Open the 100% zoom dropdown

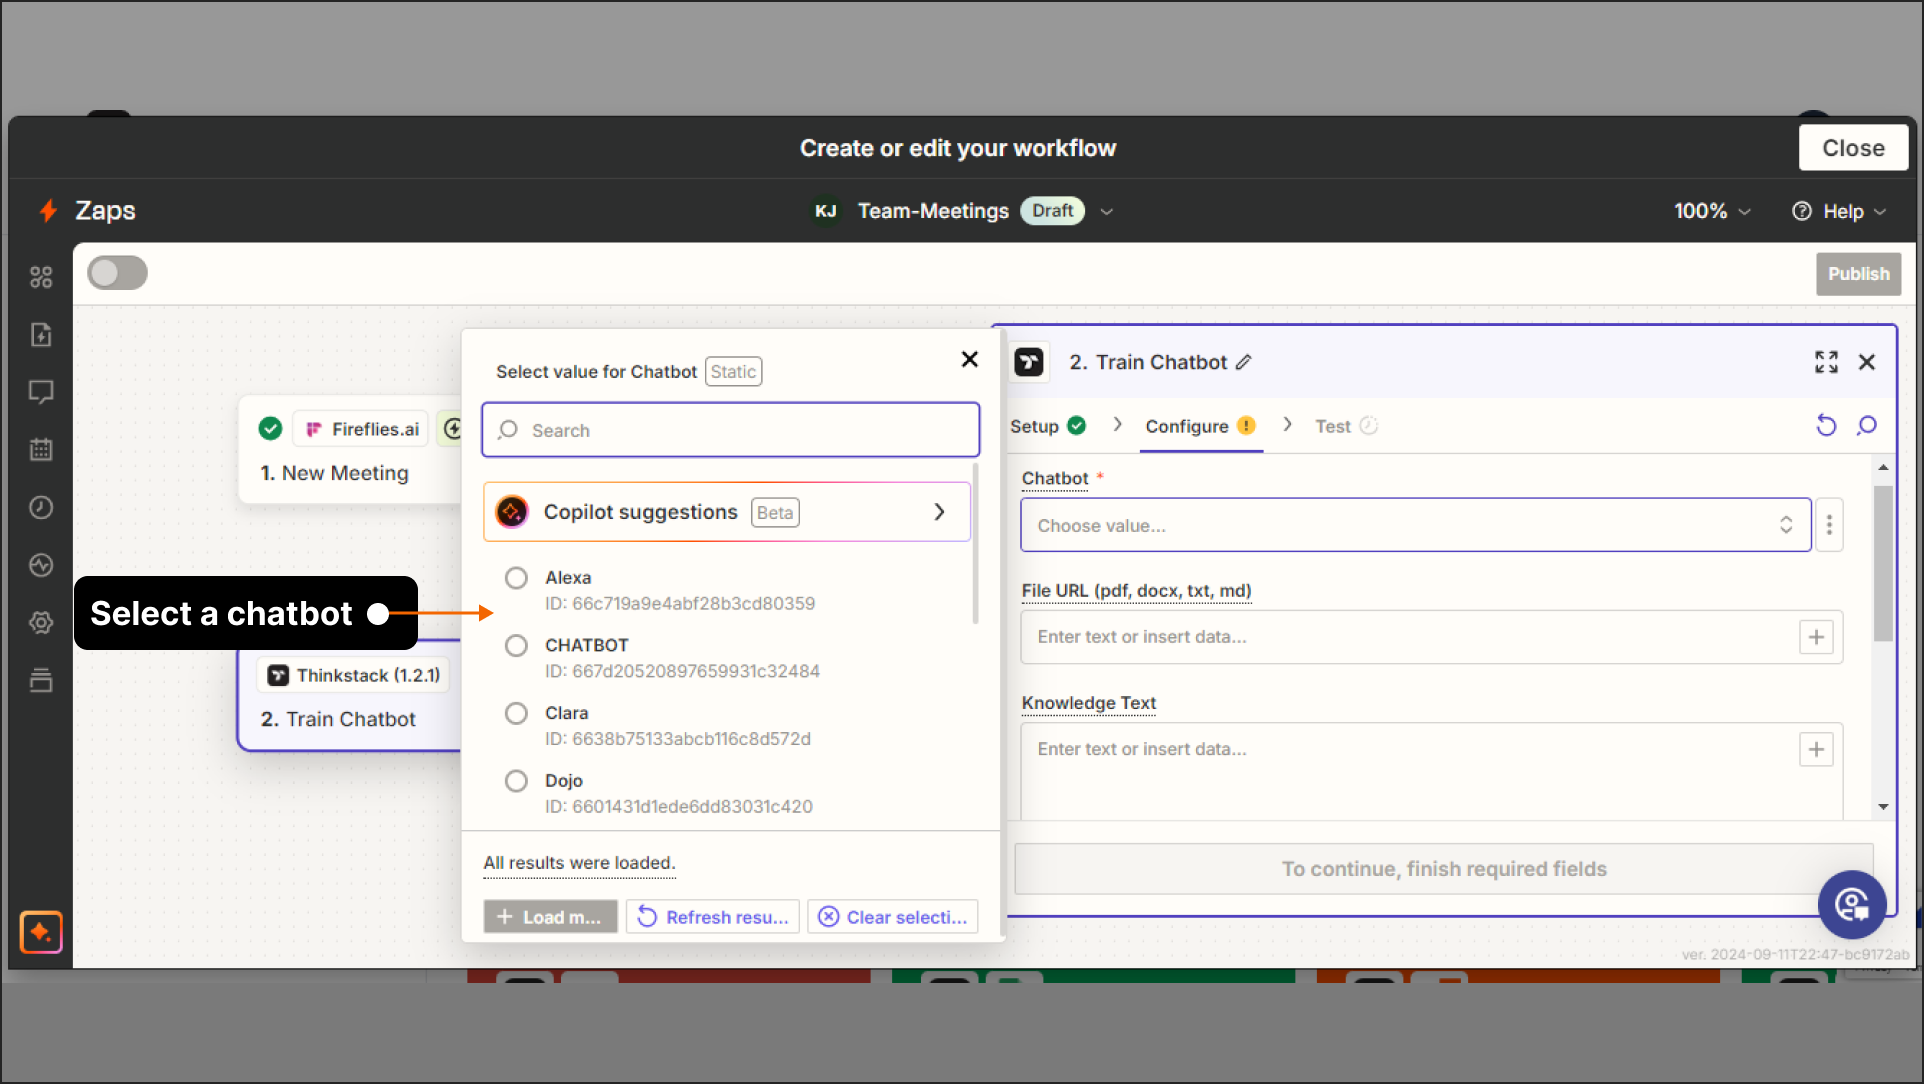(1712, 211)
